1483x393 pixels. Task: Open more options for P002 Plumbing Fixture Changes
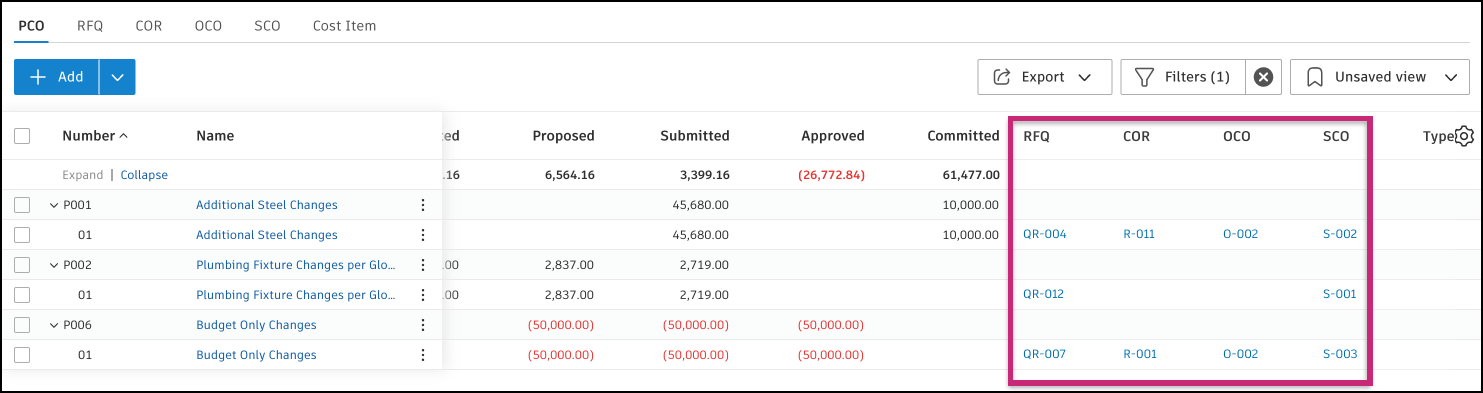(422, 265)
